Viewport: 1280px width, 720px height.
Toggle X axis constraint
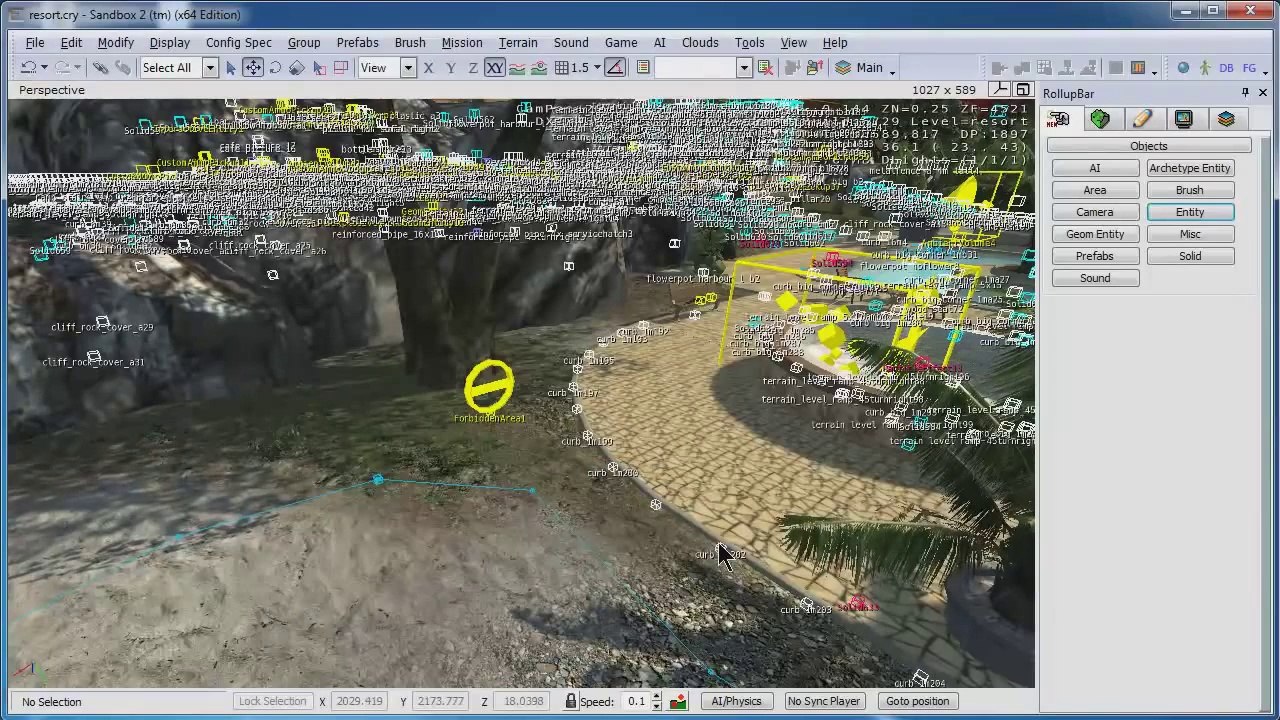click(x=428, y=68)
